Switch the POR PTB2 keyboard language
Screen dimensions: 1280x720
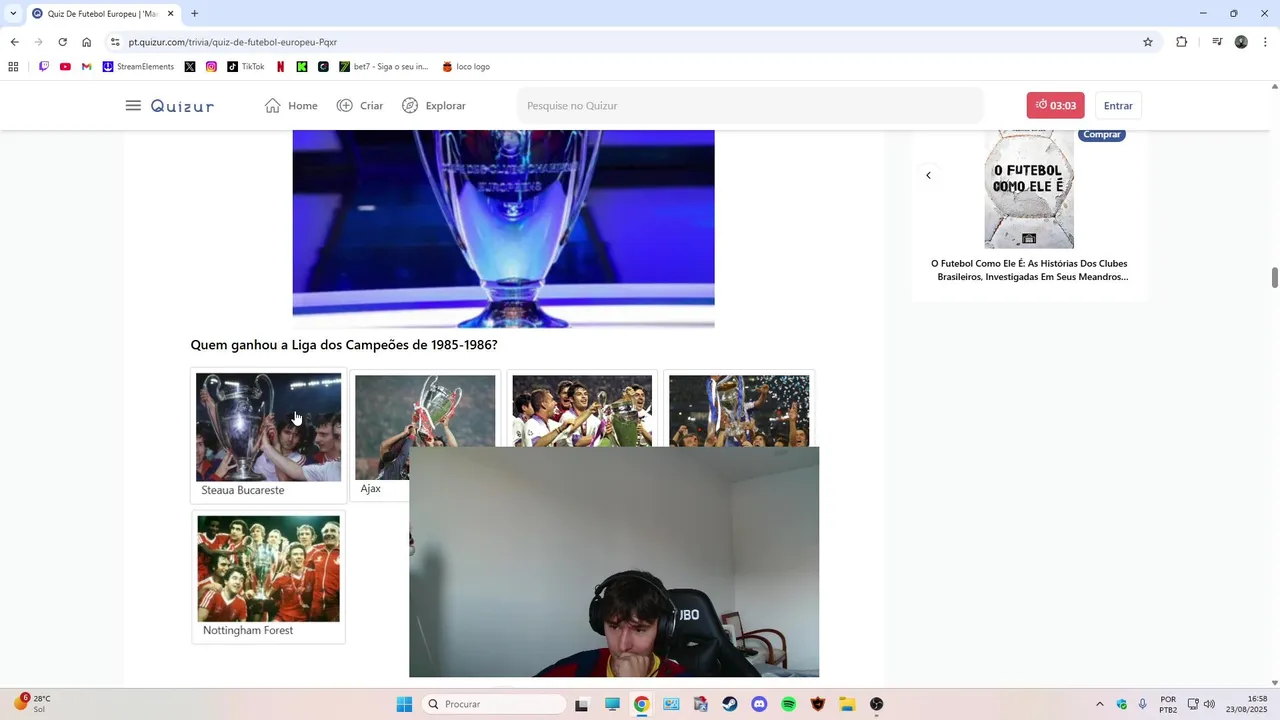point(1168,704)
